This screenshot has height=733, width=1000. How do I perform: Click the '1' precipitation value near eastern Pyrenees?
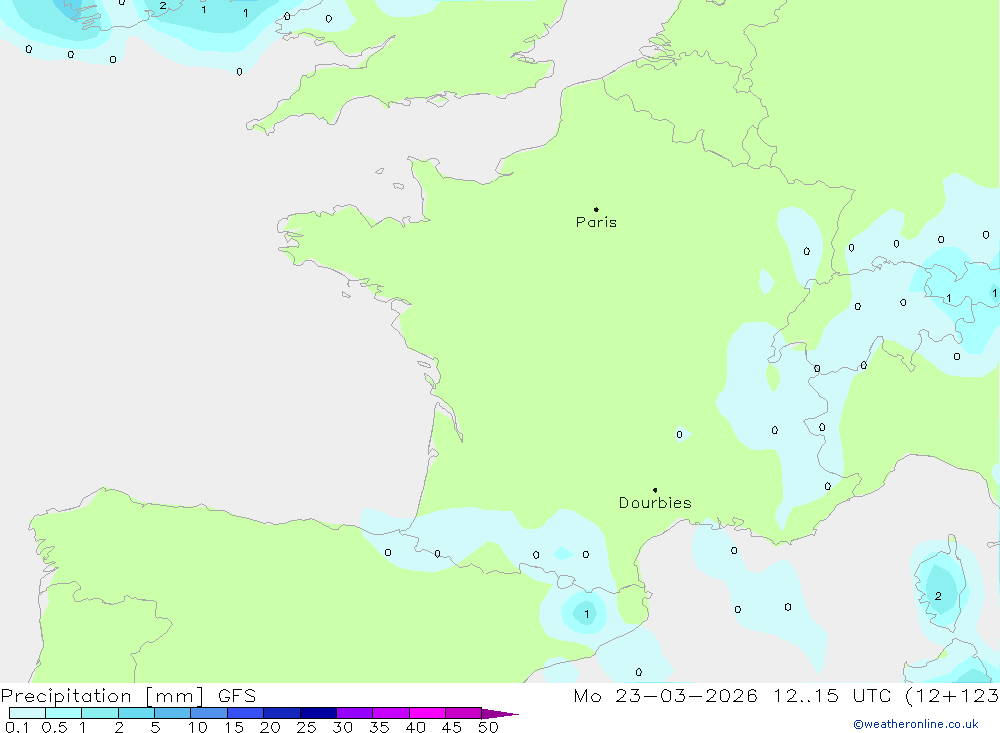[x=586, y=614]
